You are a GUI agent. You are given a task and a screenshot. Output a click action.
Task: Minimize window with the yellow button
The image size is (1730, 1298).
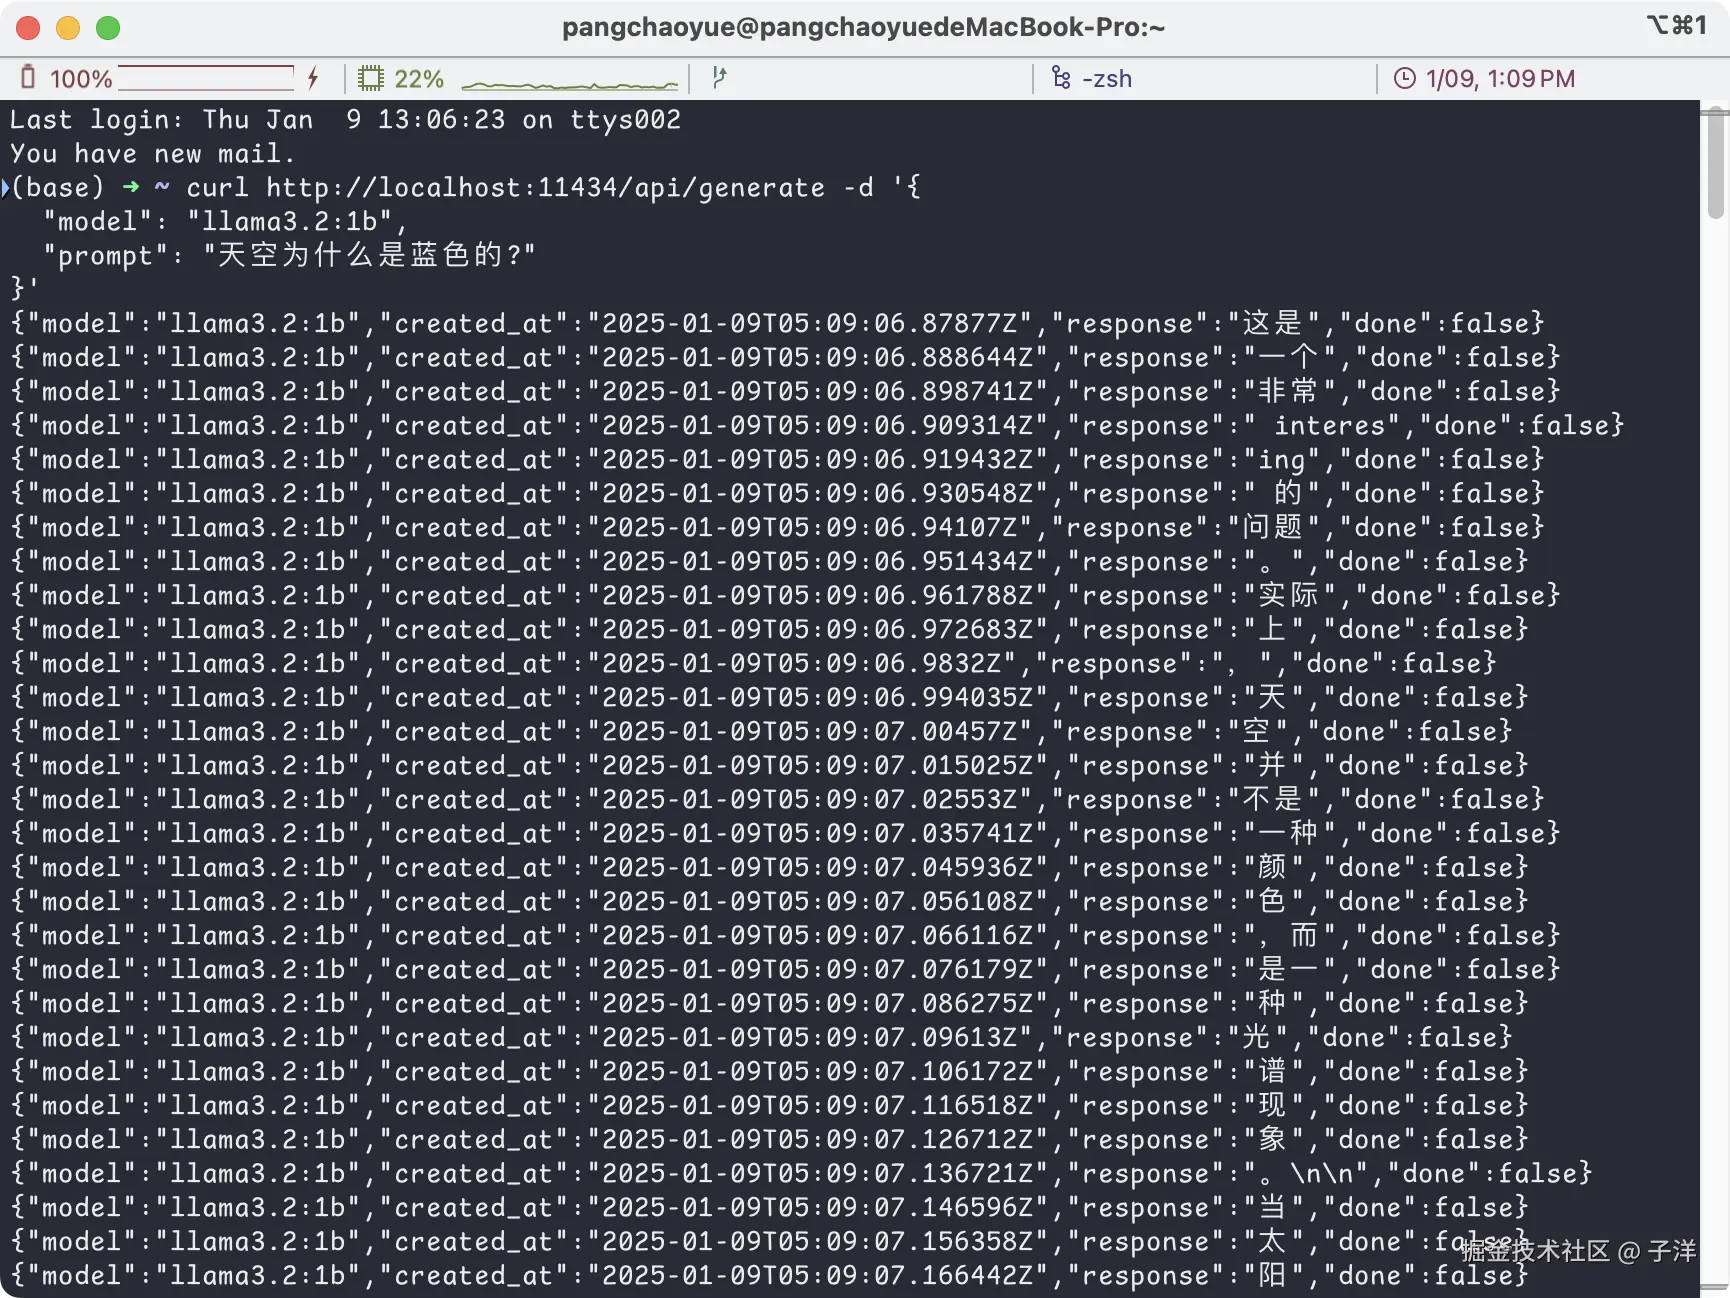pyautogui.click(x=68, y=28)
